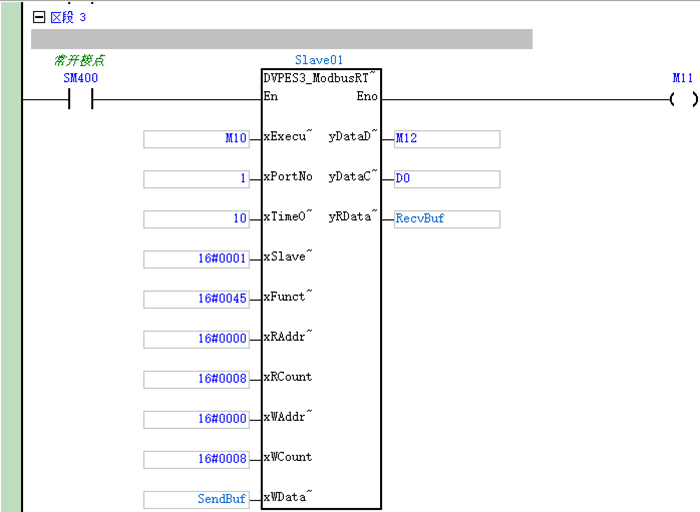Click the xPortNo pin label
The height and width of the screenshot is (512, 700).
[x=288, y=176]
